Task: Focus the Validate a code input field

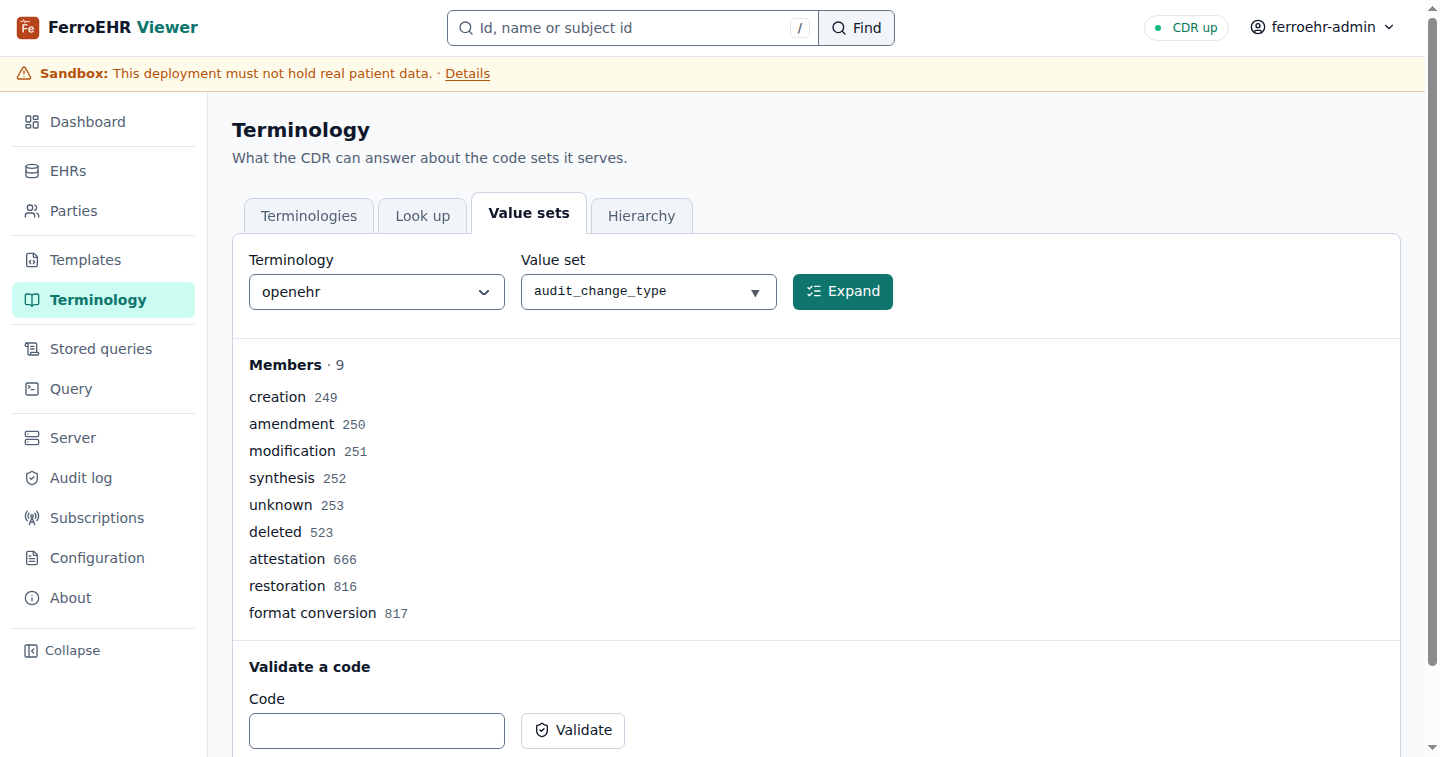Action: point(377,731)
